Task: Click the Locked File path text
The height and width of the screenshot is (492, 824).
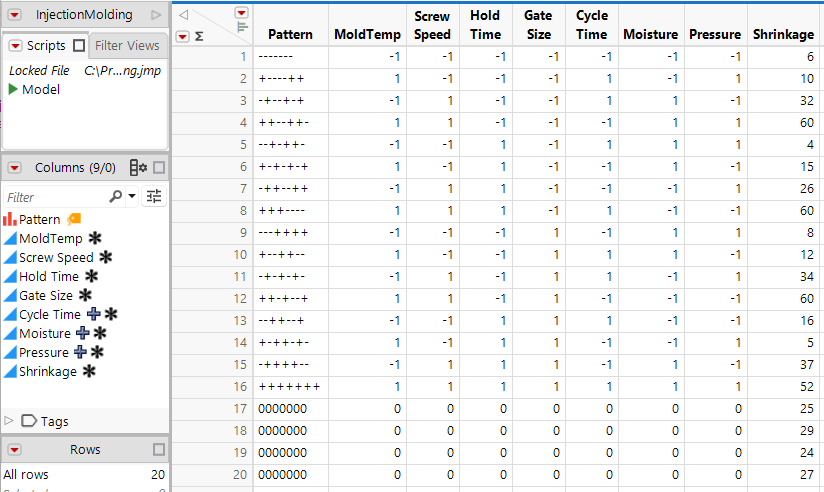Action: 122,70
